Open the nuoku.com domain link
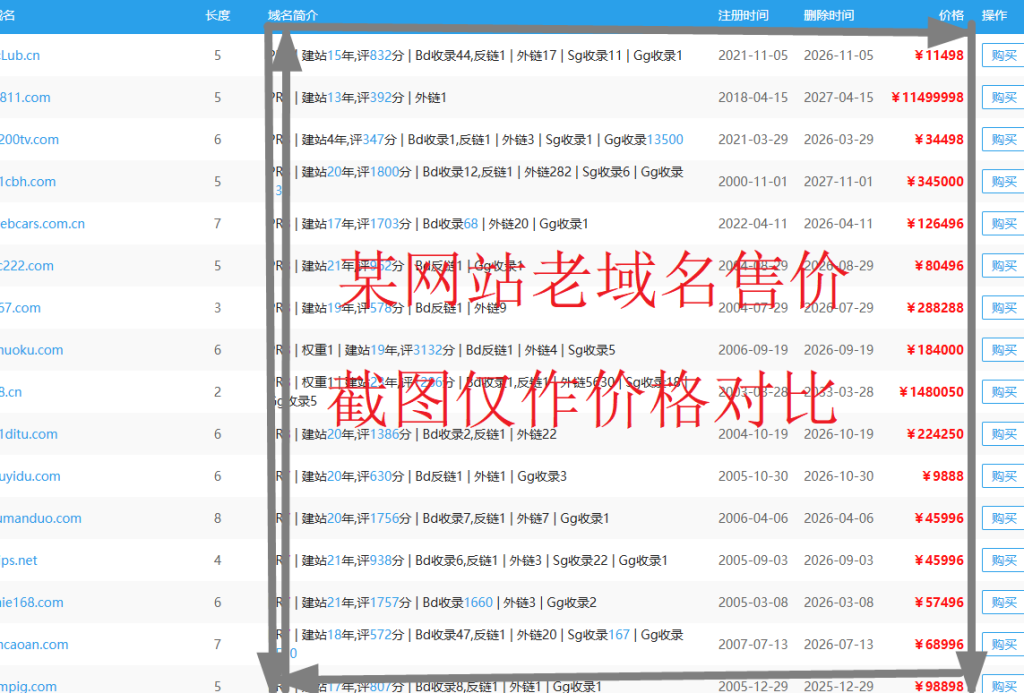This screenshot has width=1024, height=693. tap(32, 350)
